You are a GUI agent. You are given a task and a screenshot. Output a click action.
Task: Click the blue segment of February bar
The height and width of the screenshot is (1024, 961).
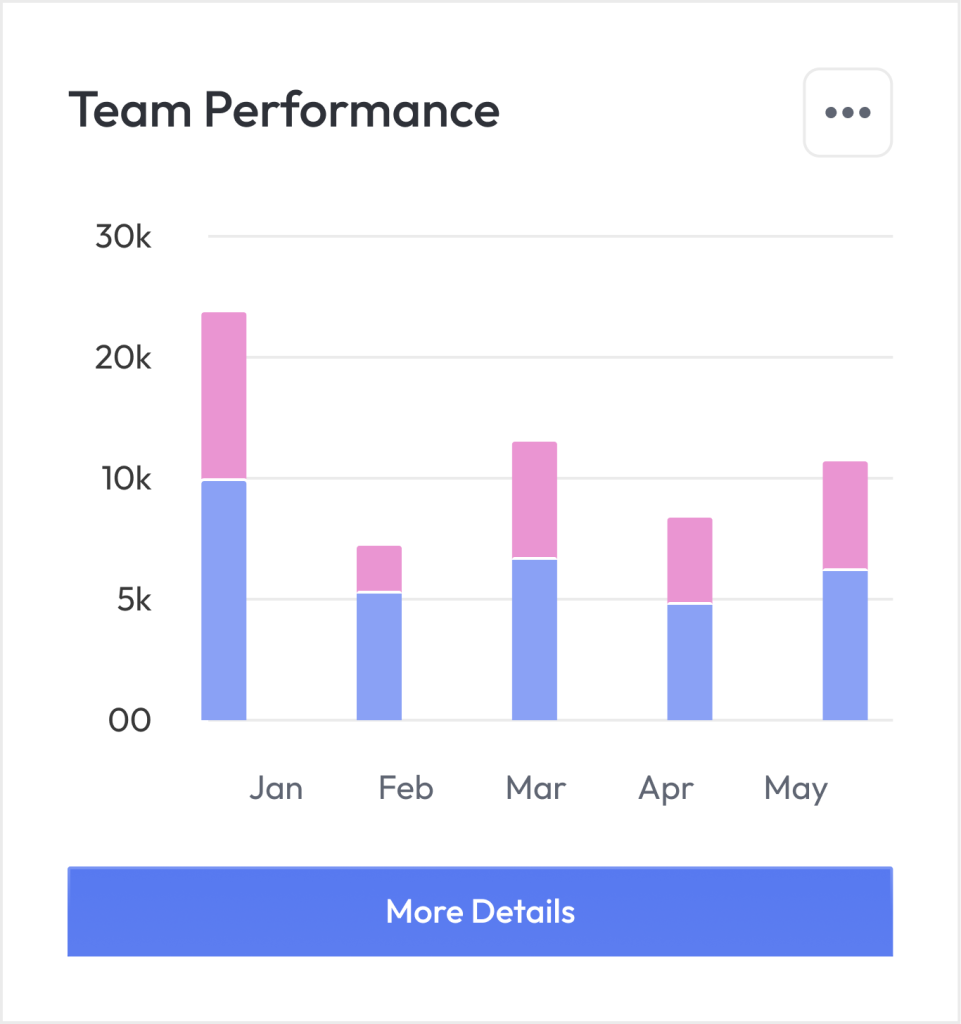point(379,656)
